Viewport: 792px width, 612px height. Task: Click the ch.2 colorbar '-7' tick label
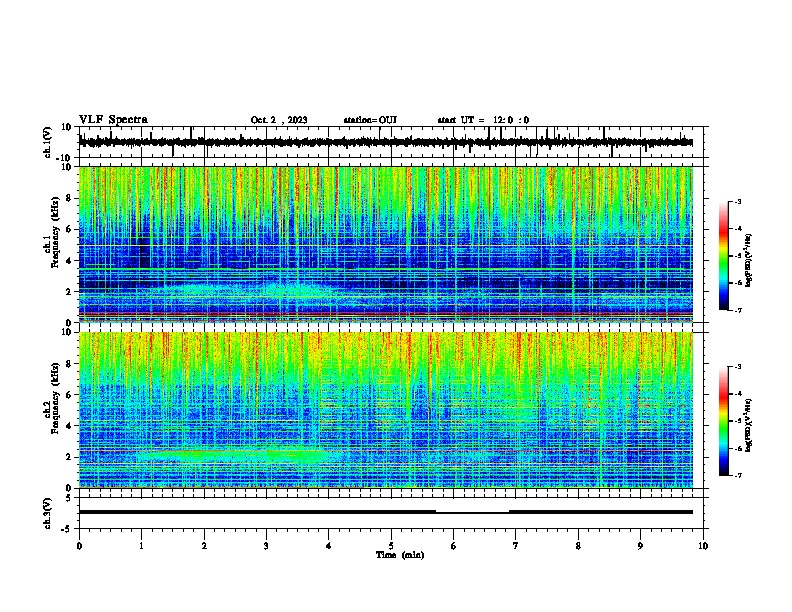tap(737, 476)
